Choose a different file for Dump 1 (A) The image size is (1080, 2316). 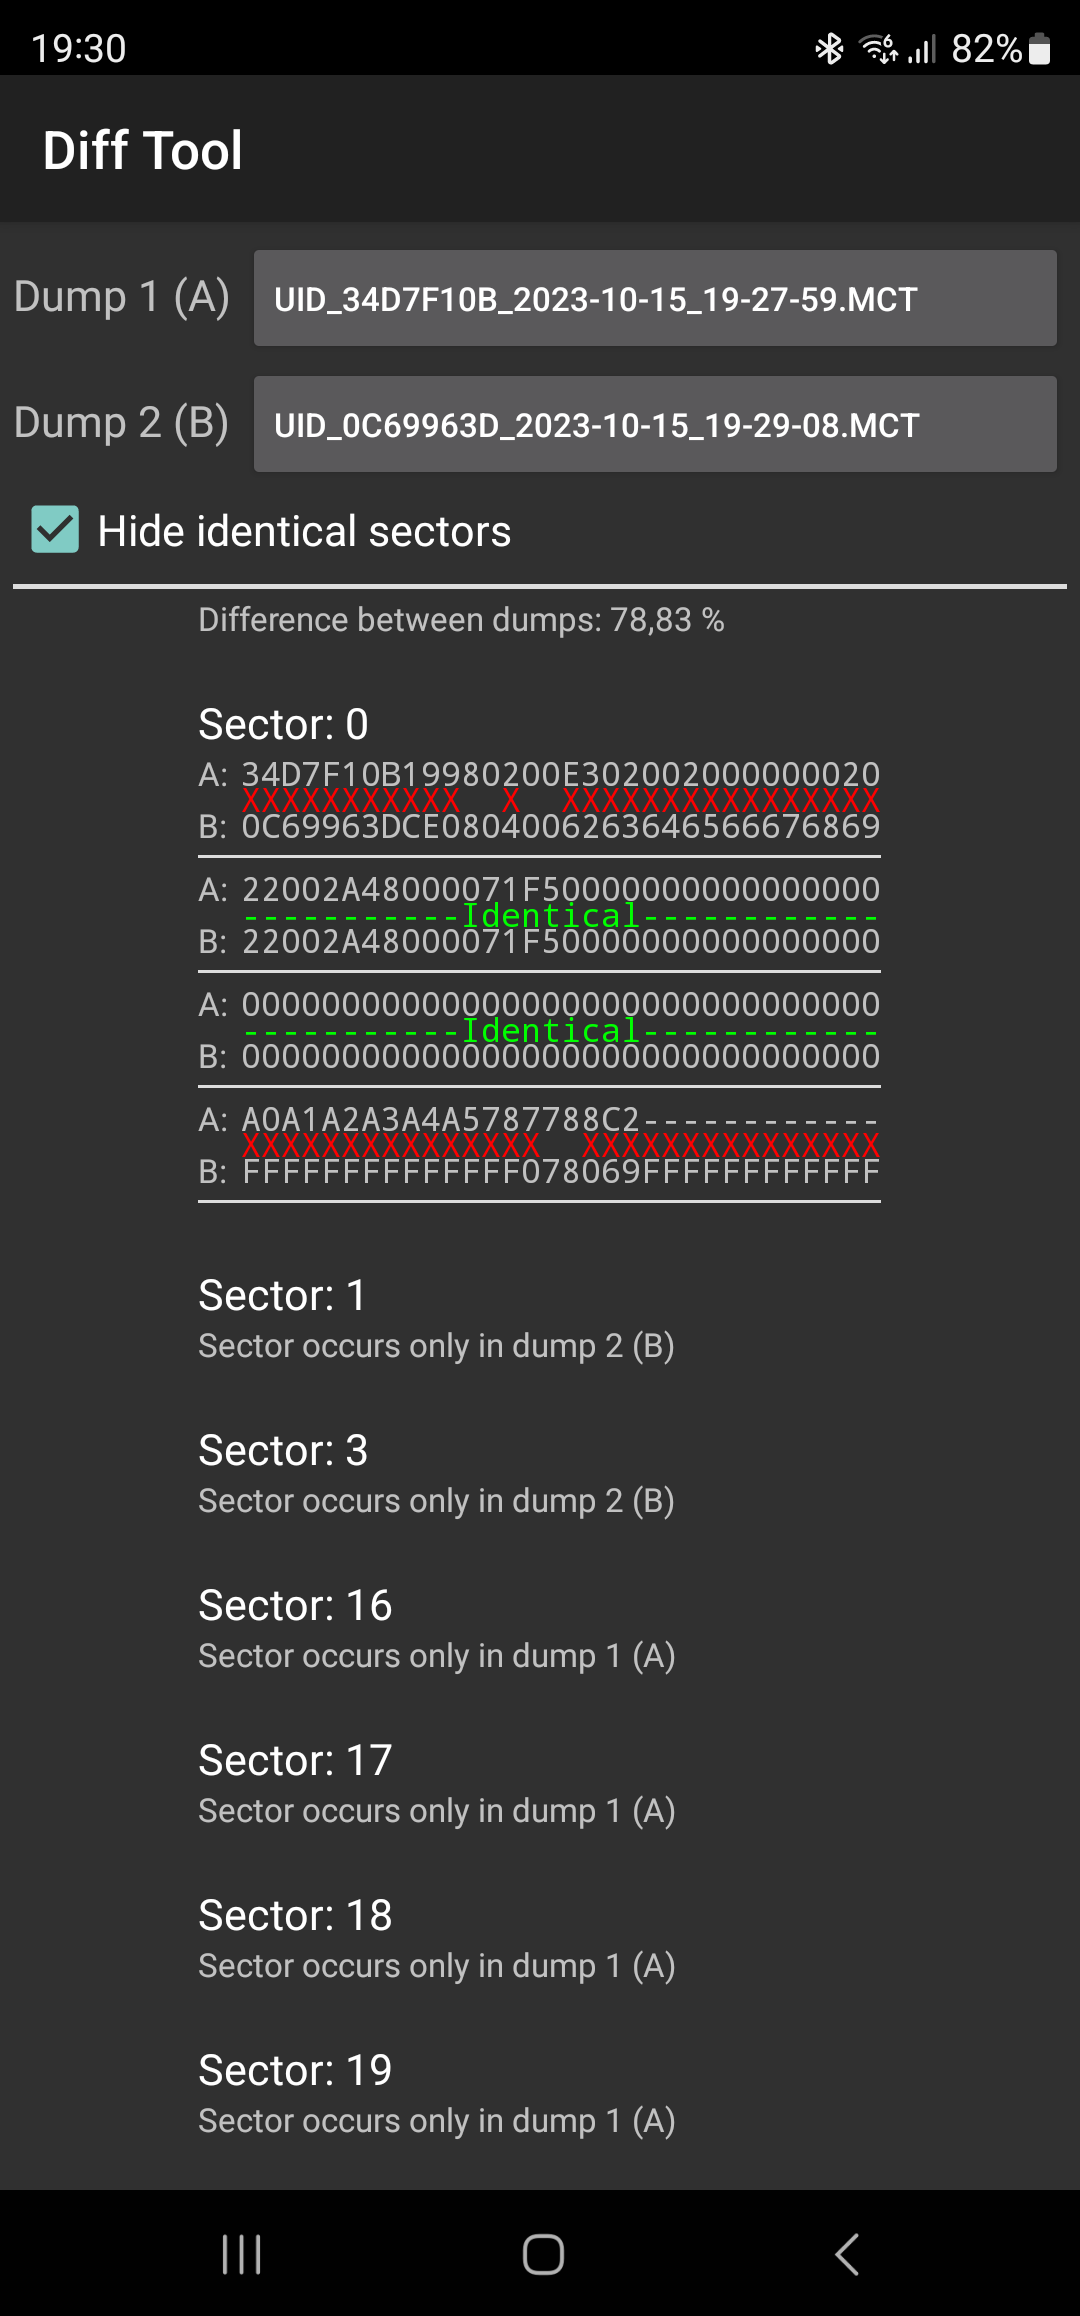tap(655, 298)
